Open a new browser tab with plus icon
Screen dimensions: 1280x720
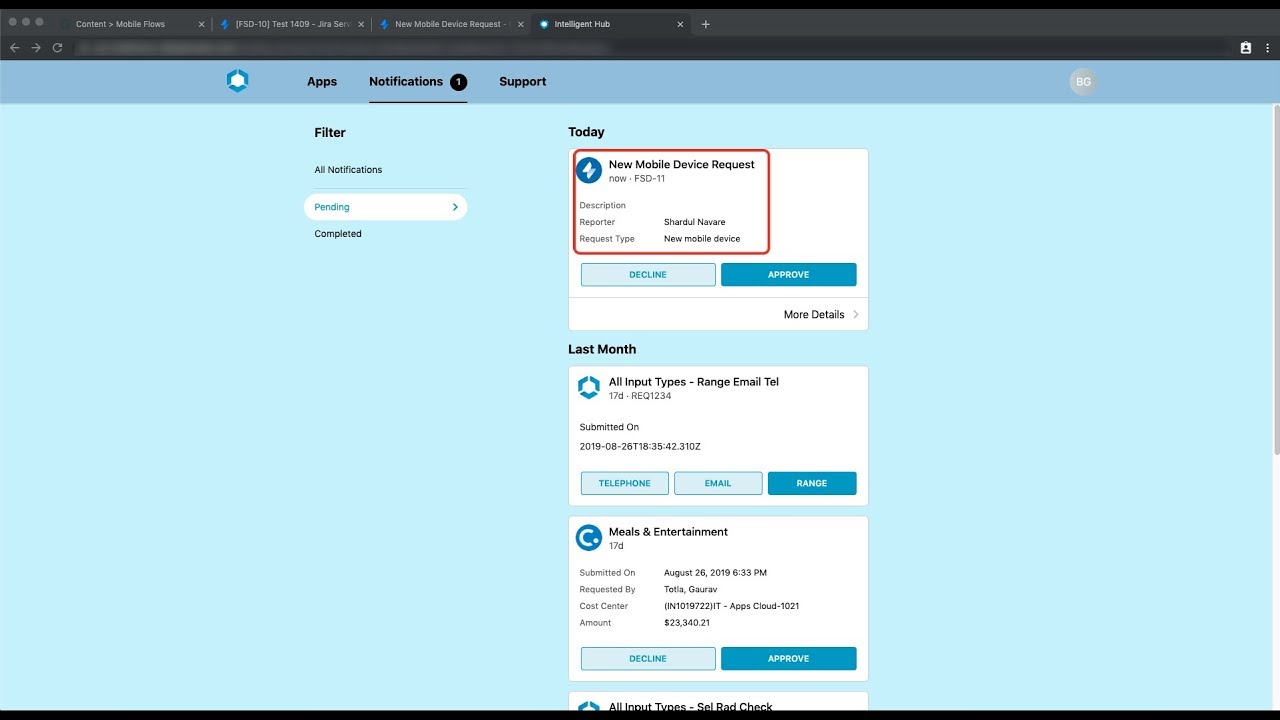(x=706, y=24)
